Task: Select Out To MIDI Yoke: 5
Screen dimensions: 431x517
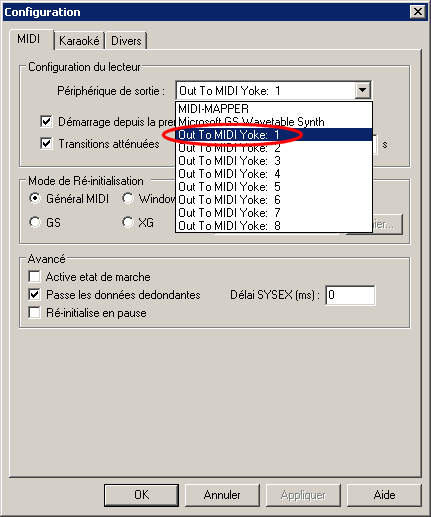Action: (274, 187)
